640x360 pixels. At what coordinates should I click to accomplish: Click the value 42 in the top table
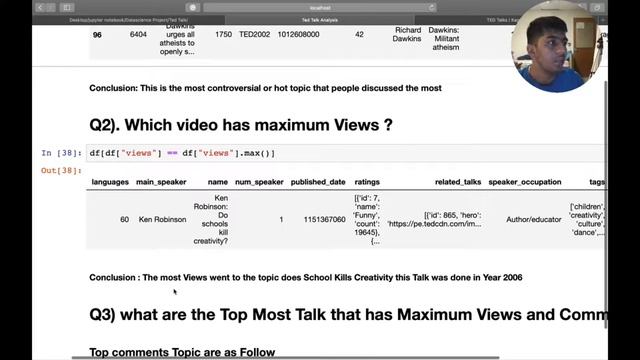[x=359, y=35]
